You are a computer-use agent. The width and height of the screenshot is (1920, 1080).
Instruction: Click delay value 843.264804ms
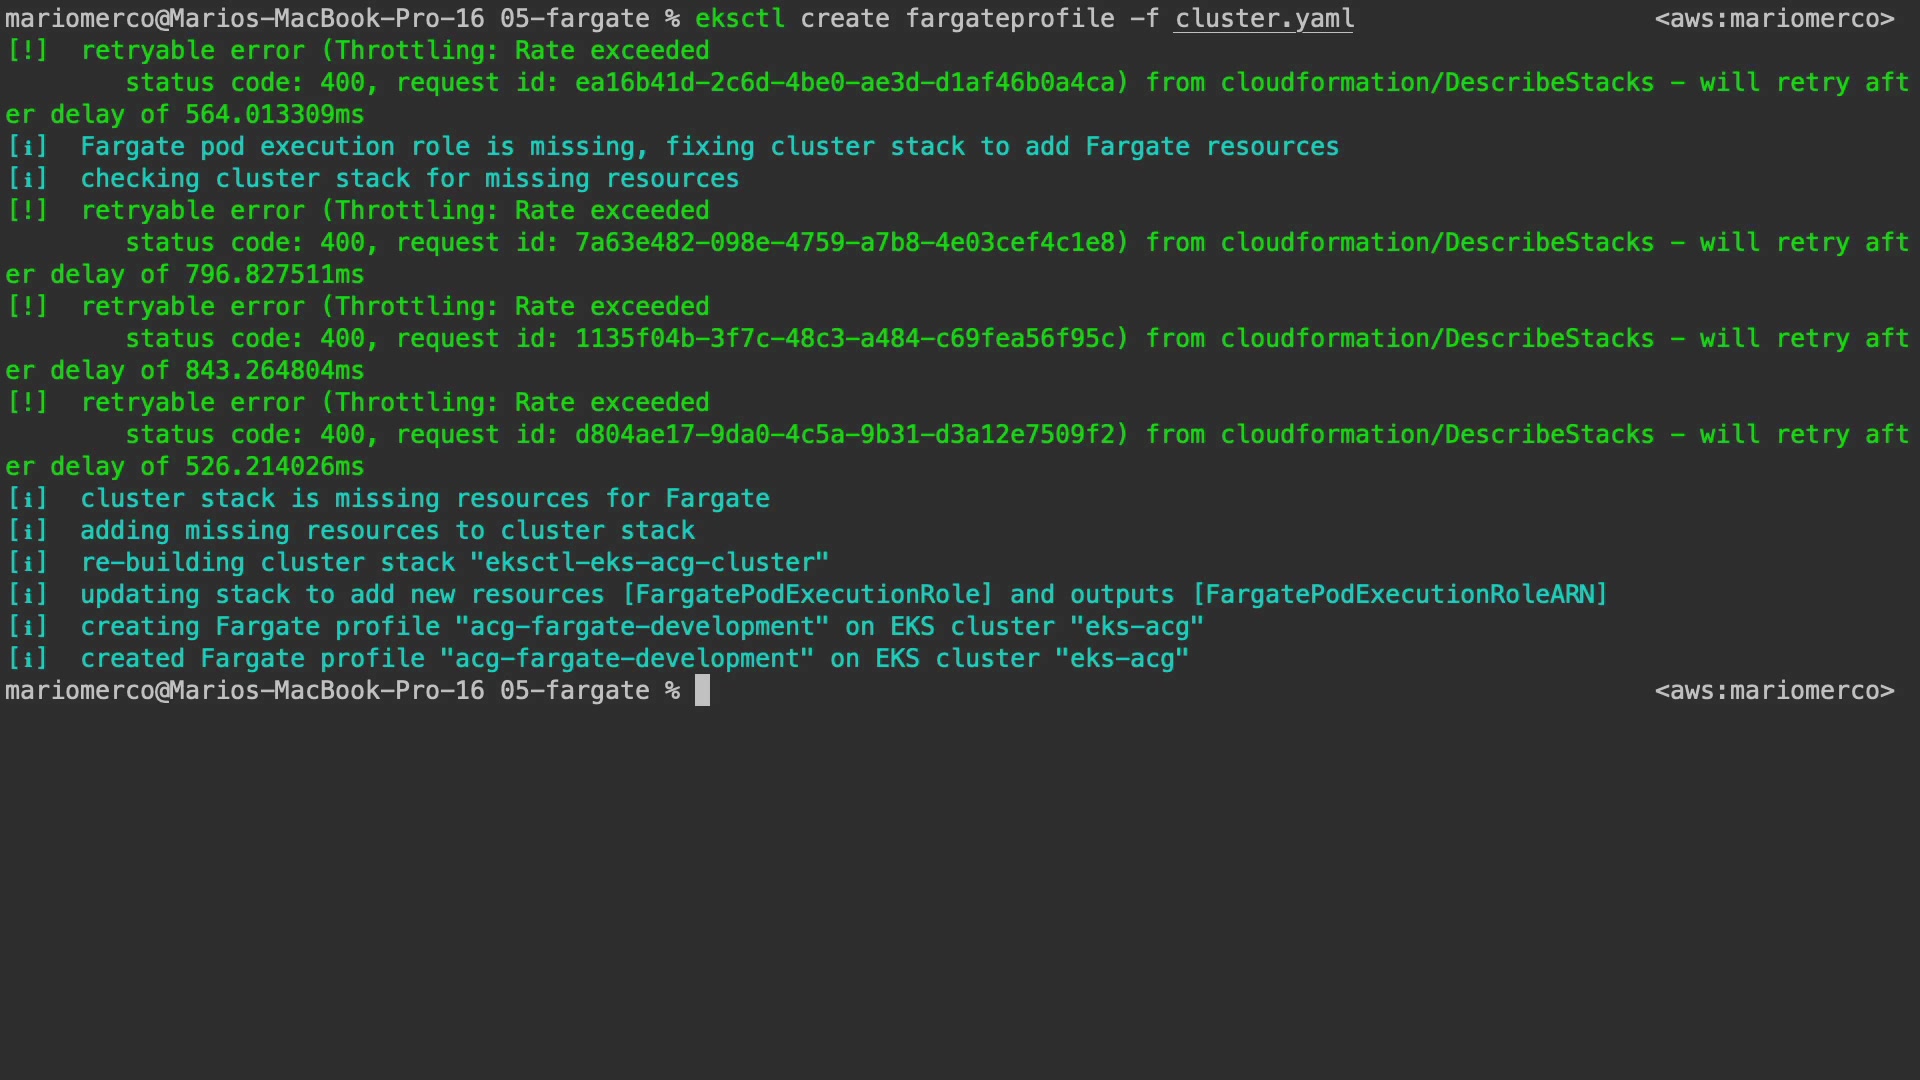[x=274, y=371]
